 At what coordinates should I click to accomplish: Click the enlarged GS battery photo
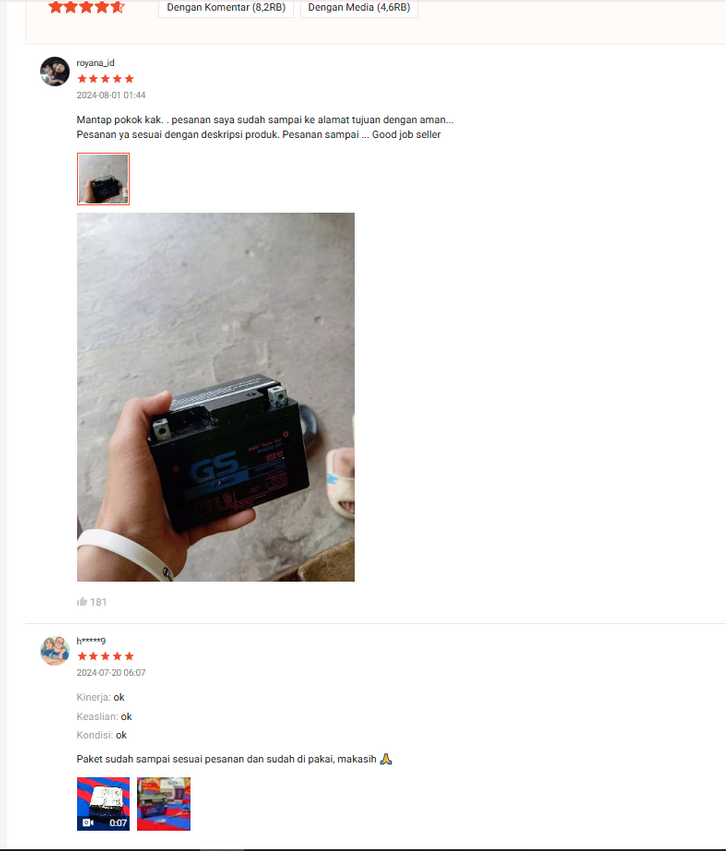tap(215, 397)
